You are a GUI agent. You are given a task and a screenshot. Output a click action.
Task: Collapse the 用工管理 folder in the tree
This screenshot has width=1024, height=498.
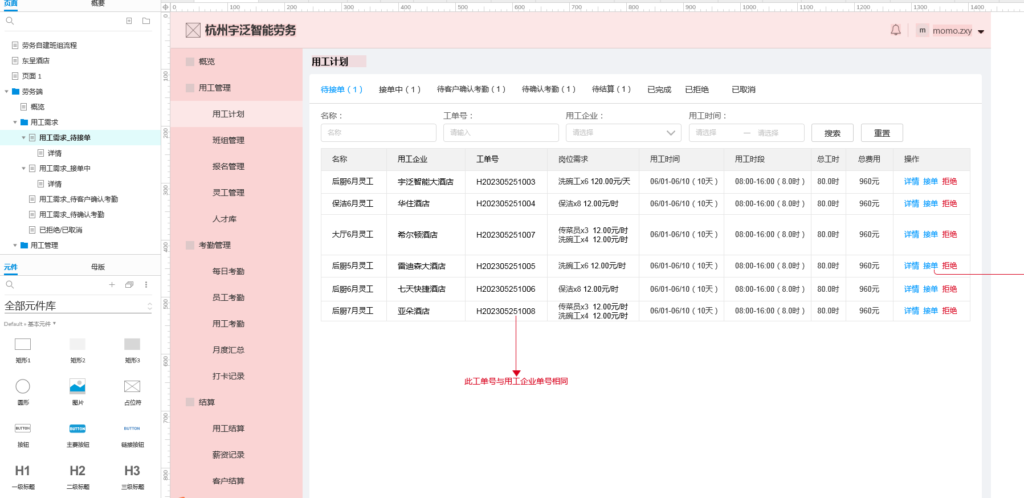click(x=14, y=245)
